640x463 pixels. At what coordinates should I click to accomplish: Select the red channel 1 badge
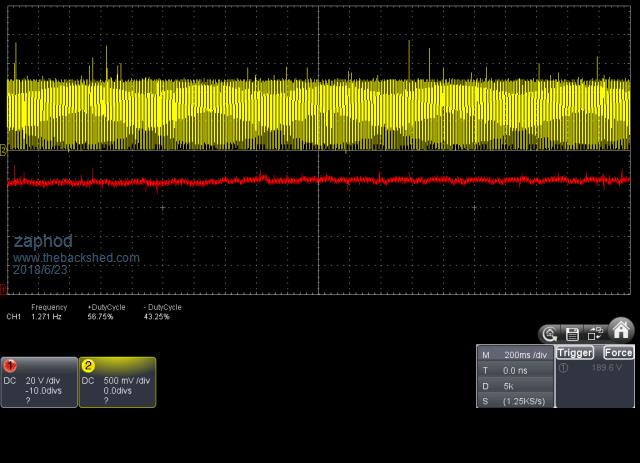click(9, 366)
